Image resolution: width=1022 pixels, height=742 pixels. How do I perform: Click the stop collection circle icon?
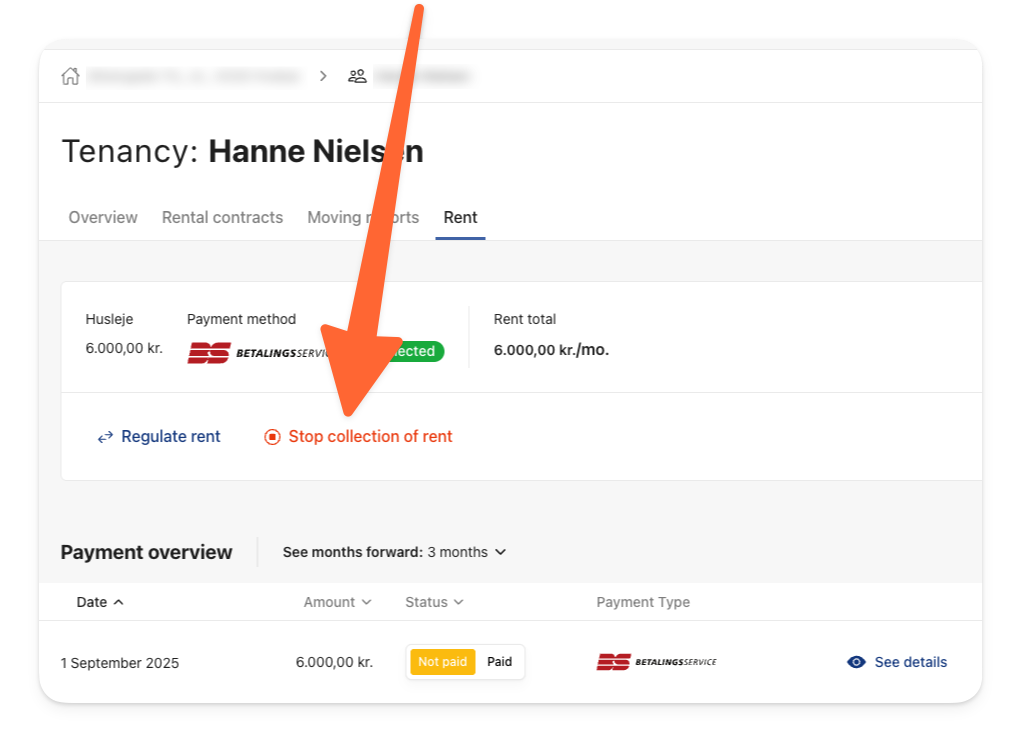coord(272,437)
